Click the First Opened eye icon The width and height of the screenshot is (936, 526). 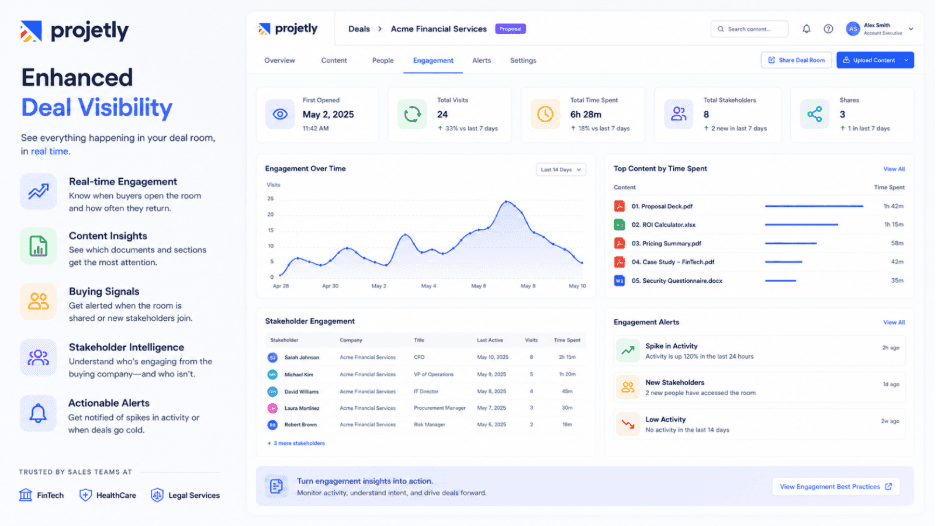[280, 114]
